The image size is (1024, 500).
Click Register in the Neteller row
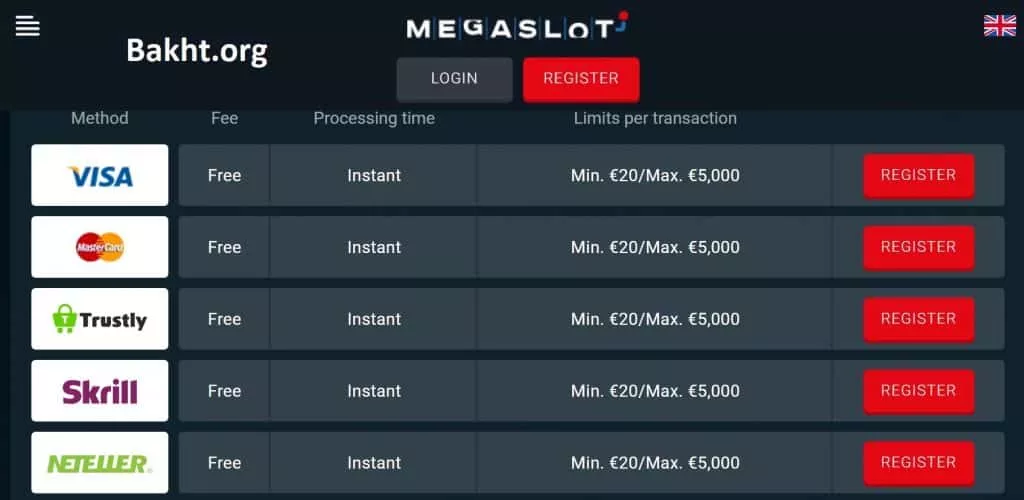coord(918,463)
